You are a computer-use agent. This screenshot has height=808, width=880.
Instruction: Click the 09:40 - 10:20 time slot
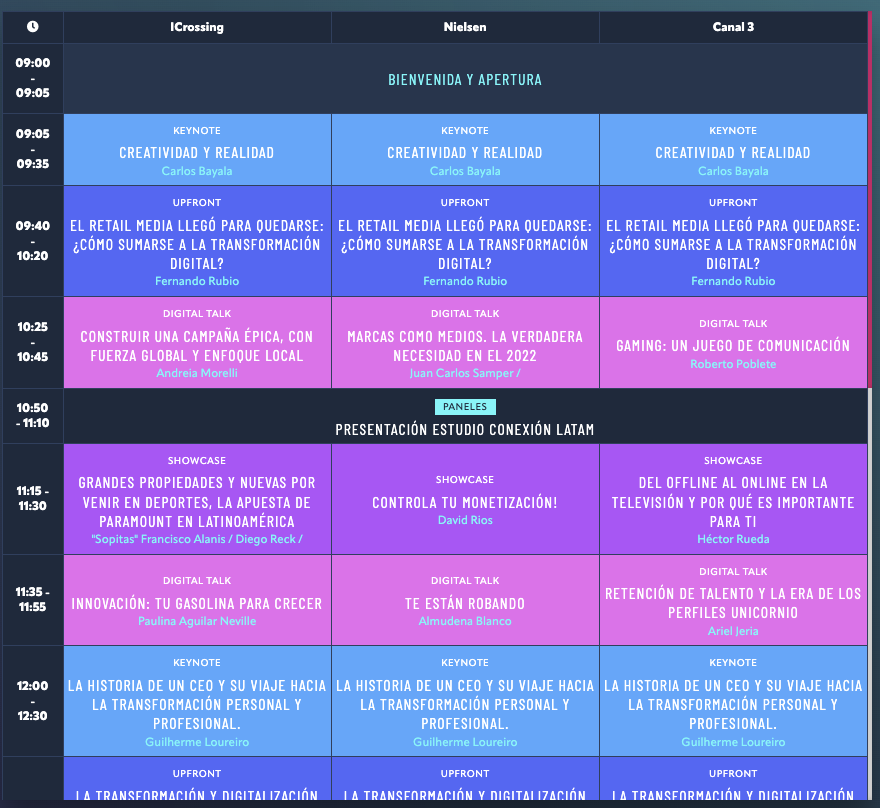[x=33, y=241]
